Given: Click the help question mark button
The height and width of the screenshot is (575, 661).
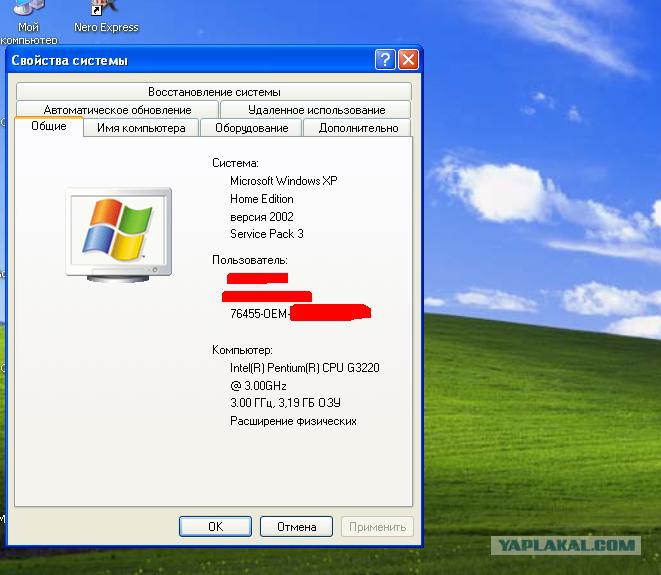Looking at the screenshot, I should click(x=384, y=59).
